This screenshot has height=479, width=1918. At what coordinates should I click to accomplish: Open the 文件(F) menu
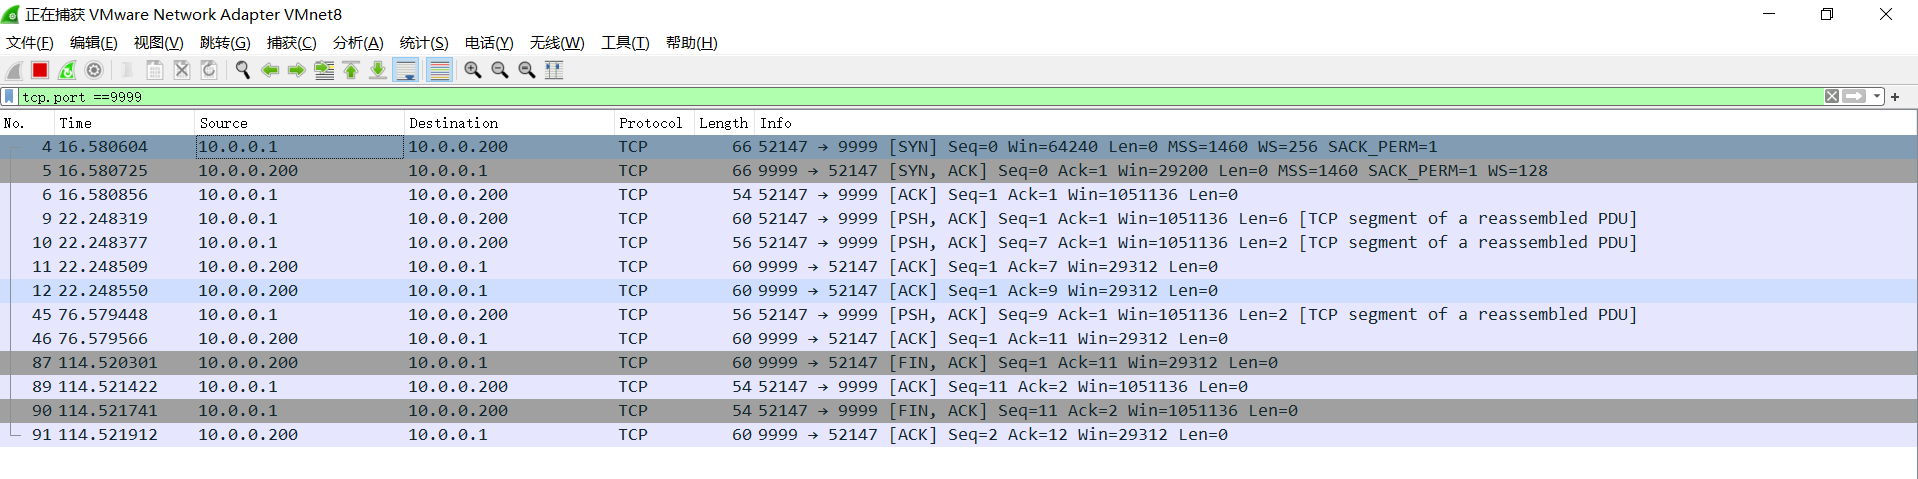pyautogui.click(x=30, y=43)
